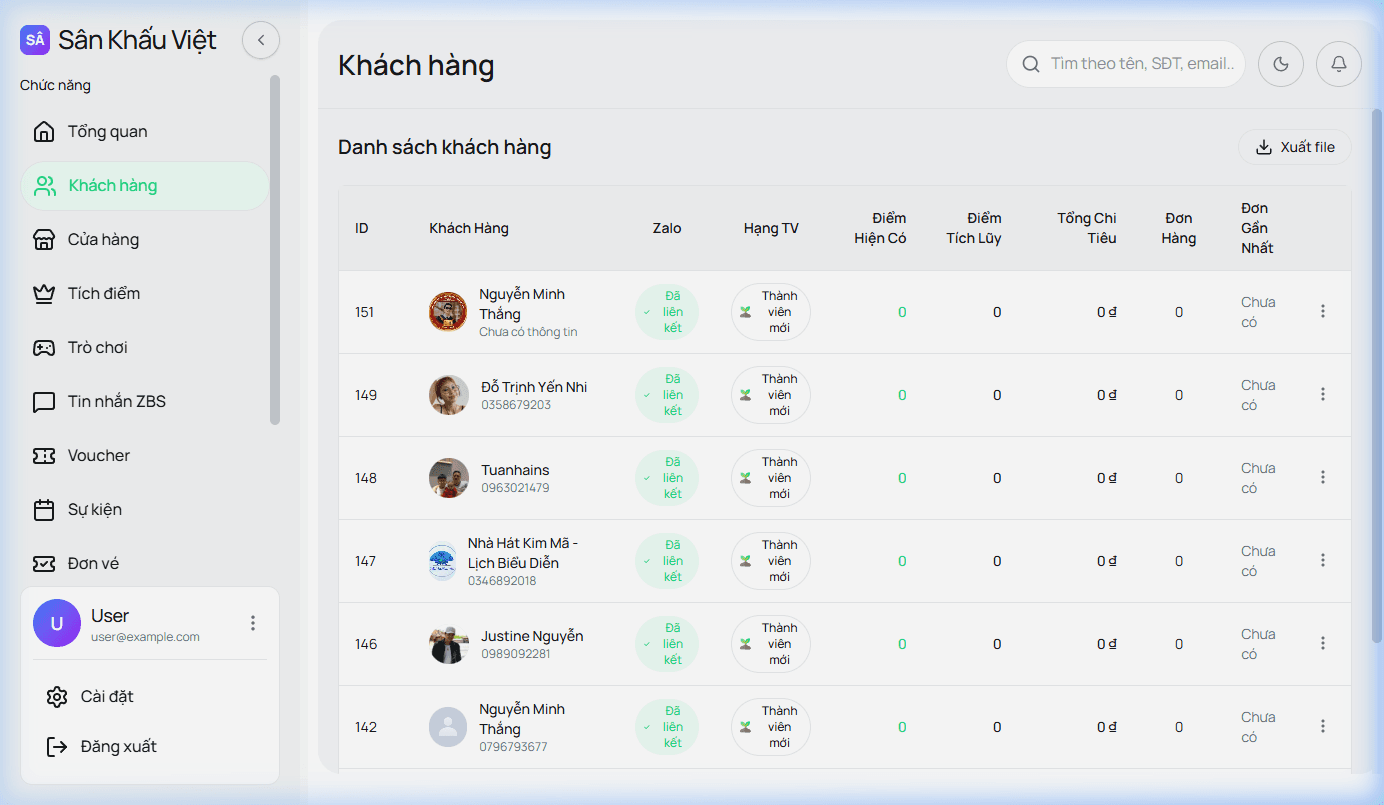Click the Cài đặt settings gear icon
The height and width of the screenshot is (805, 1384).
[x=57, y=697]
